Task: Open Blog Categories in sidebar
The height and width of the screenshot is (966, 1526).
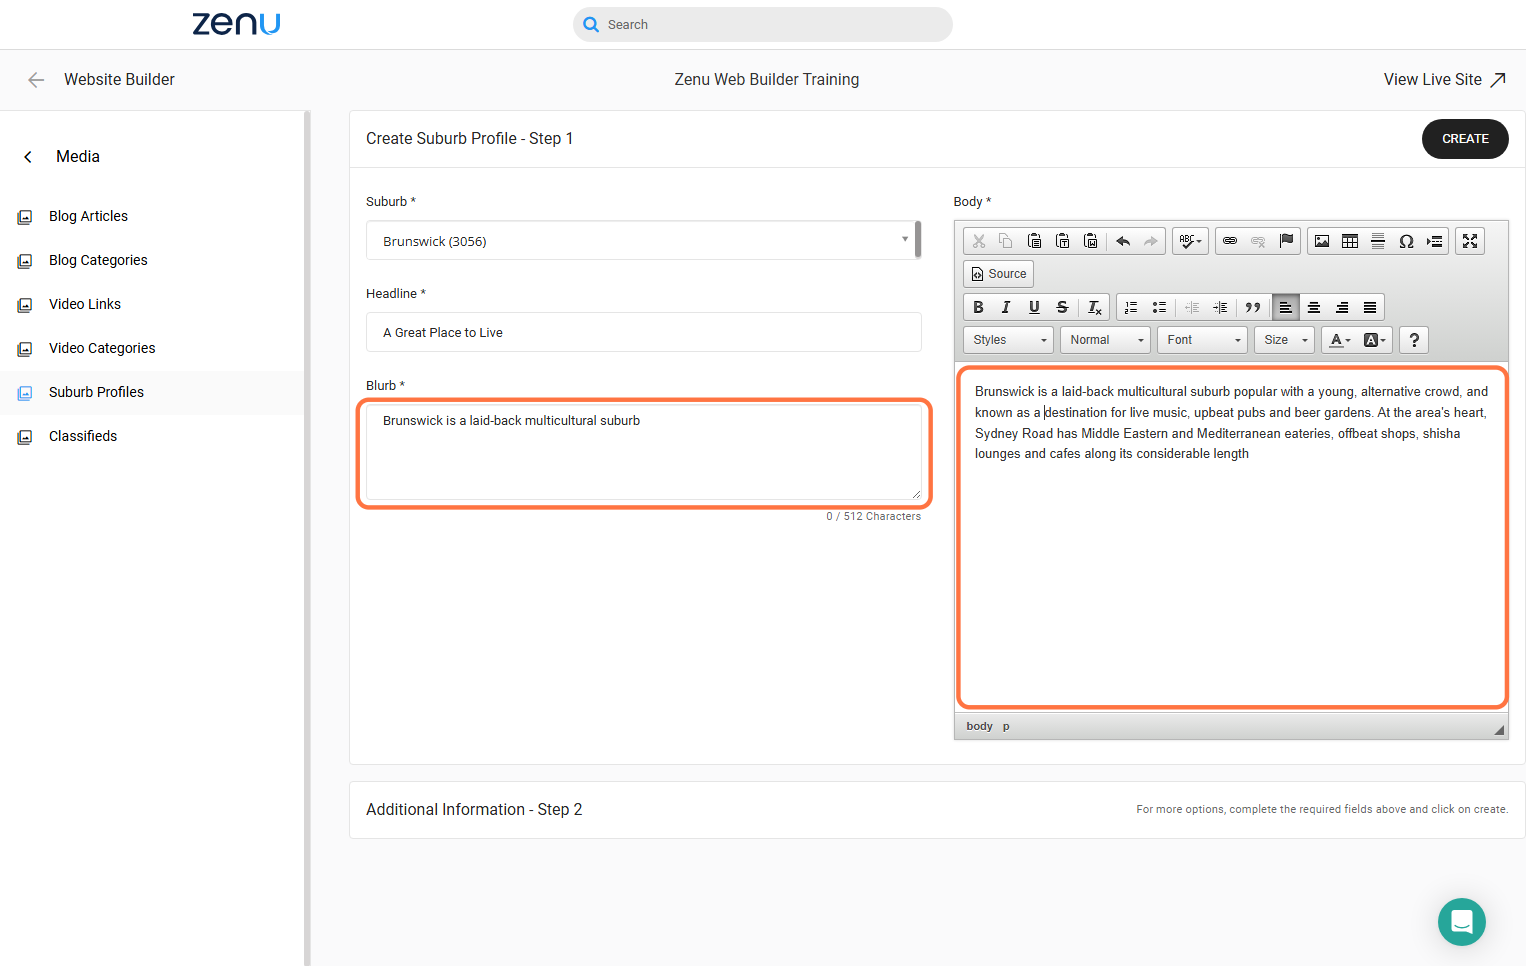Action: pos(98,260)
